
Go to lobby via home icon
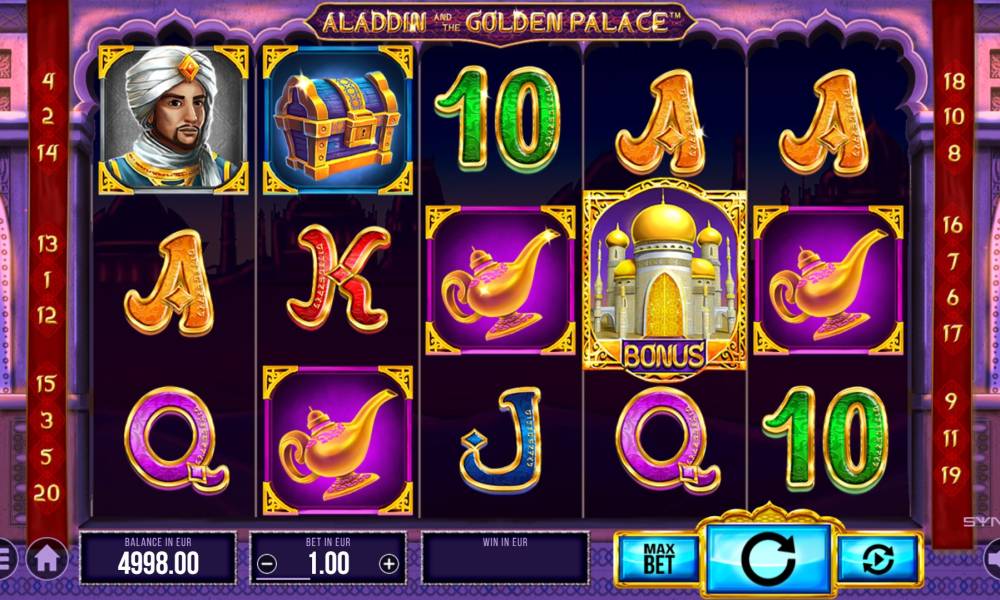pyautogui.click(x=47, y=559)
